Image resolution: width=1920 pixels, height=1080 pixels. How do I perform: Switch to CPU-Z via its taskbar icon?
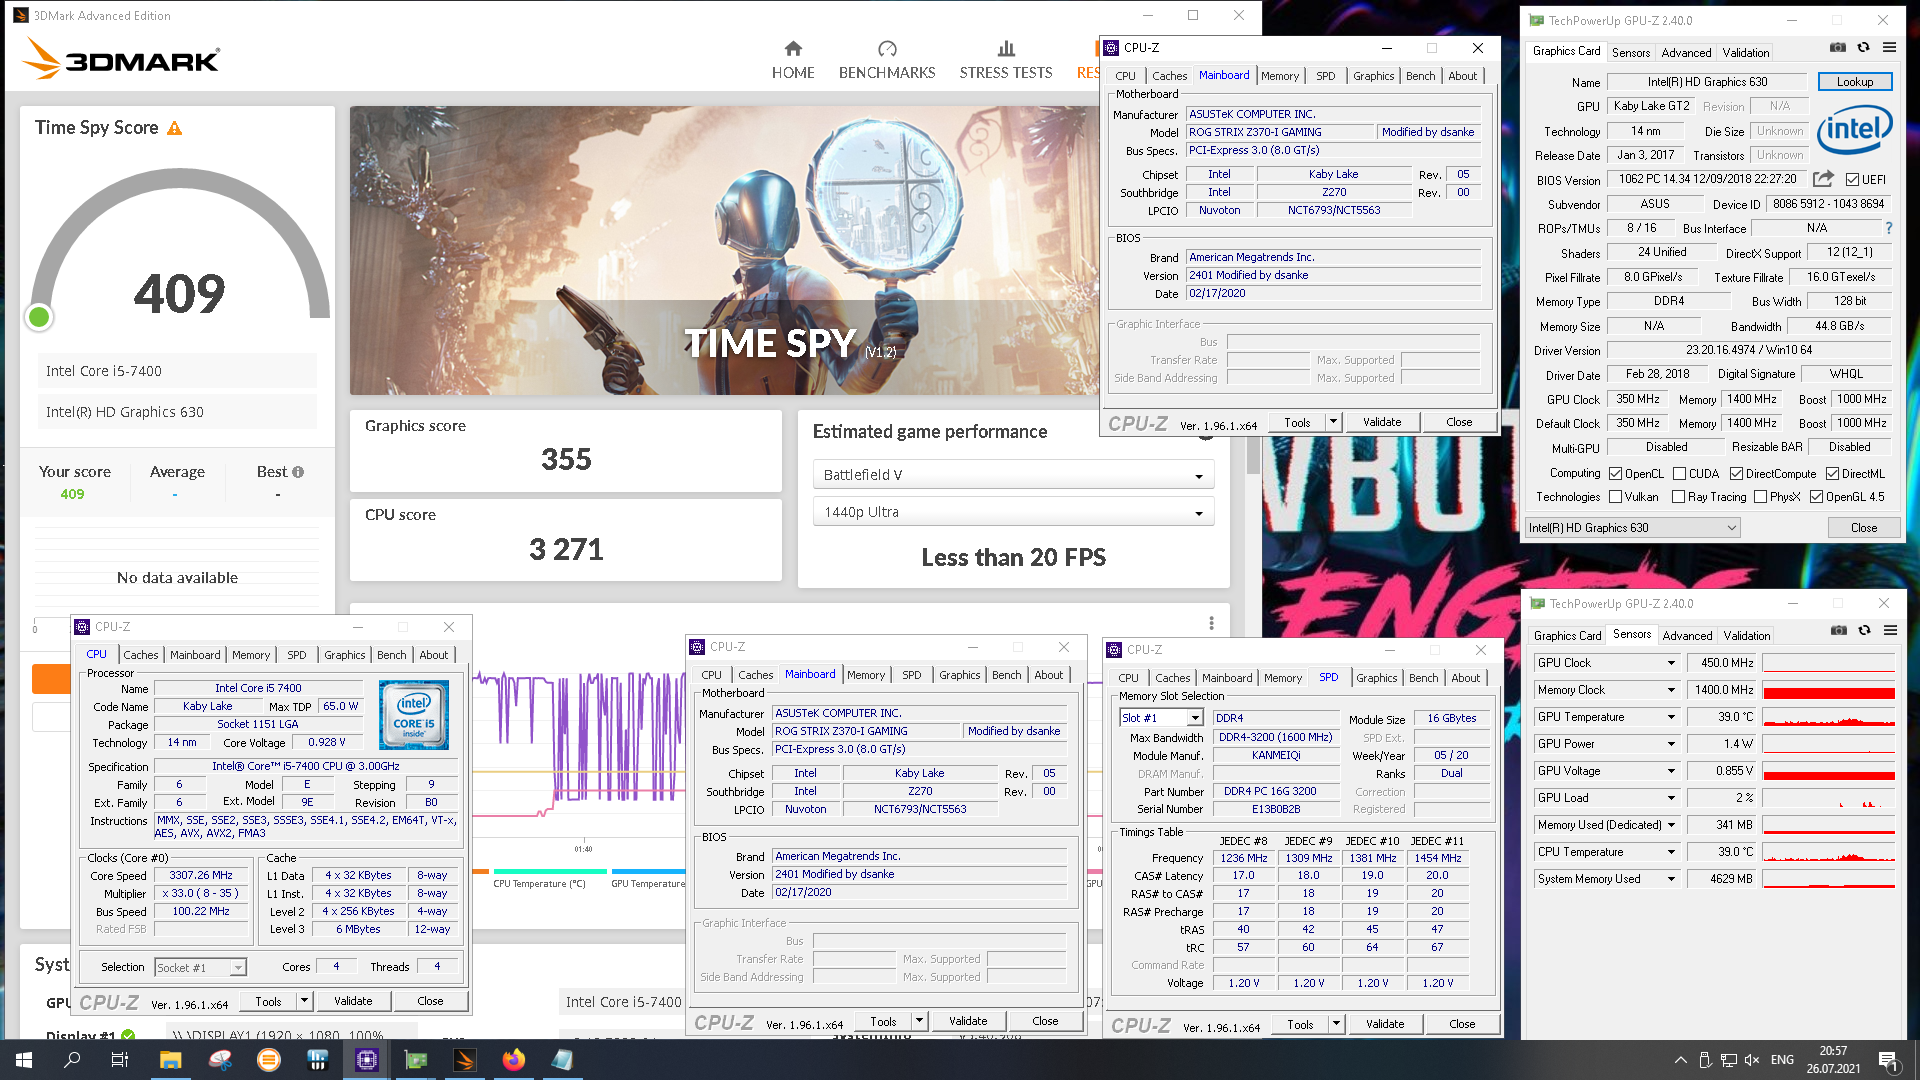pyautogui.click(x=367, y=1060)
